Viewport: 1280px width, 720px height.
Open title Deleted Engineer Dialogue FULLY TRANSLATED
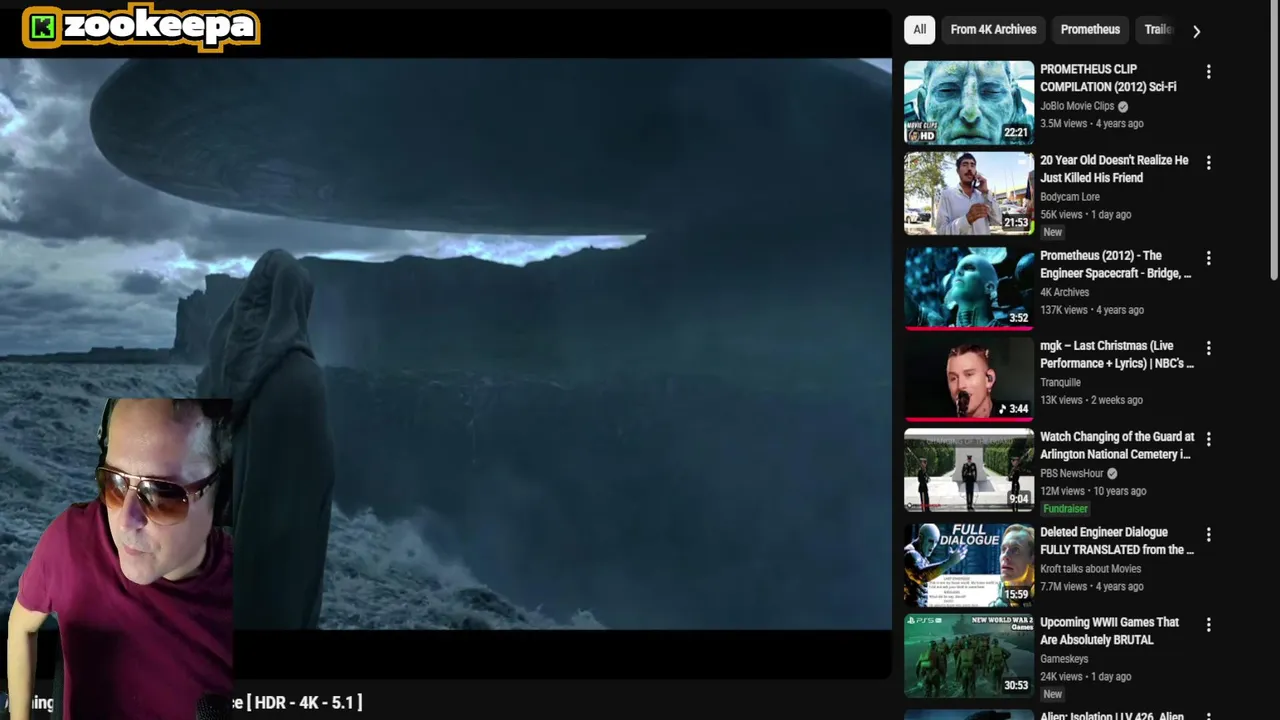pos(1117,541)
